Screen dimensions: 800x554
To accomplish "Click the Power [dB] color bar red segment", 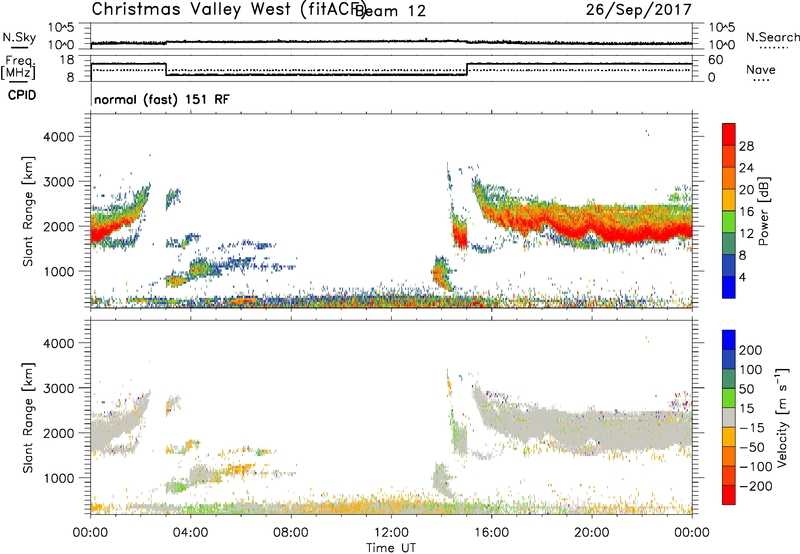I will click(729, 134).
